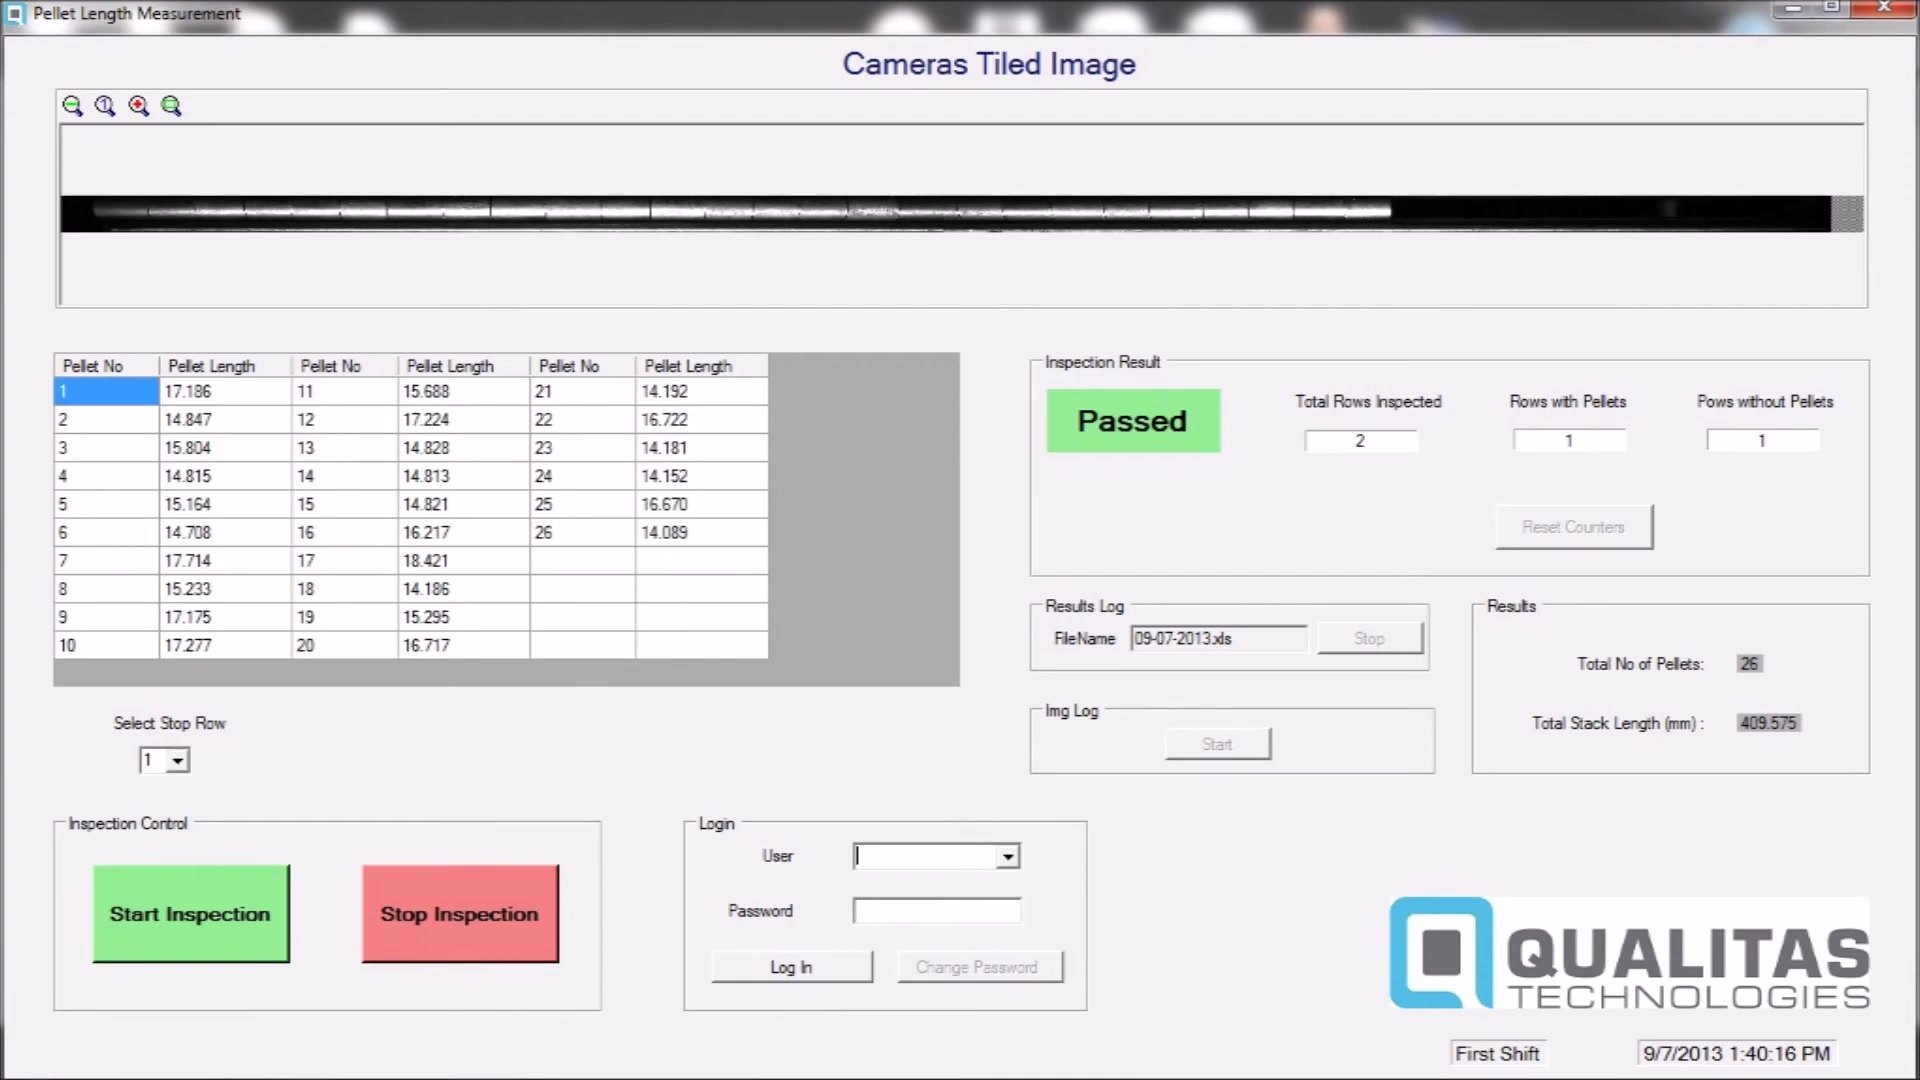The width and height of the screenshot is (1920, 1080).
Task: Click the Rows with Pellets value box
Action: point(1570,441)
